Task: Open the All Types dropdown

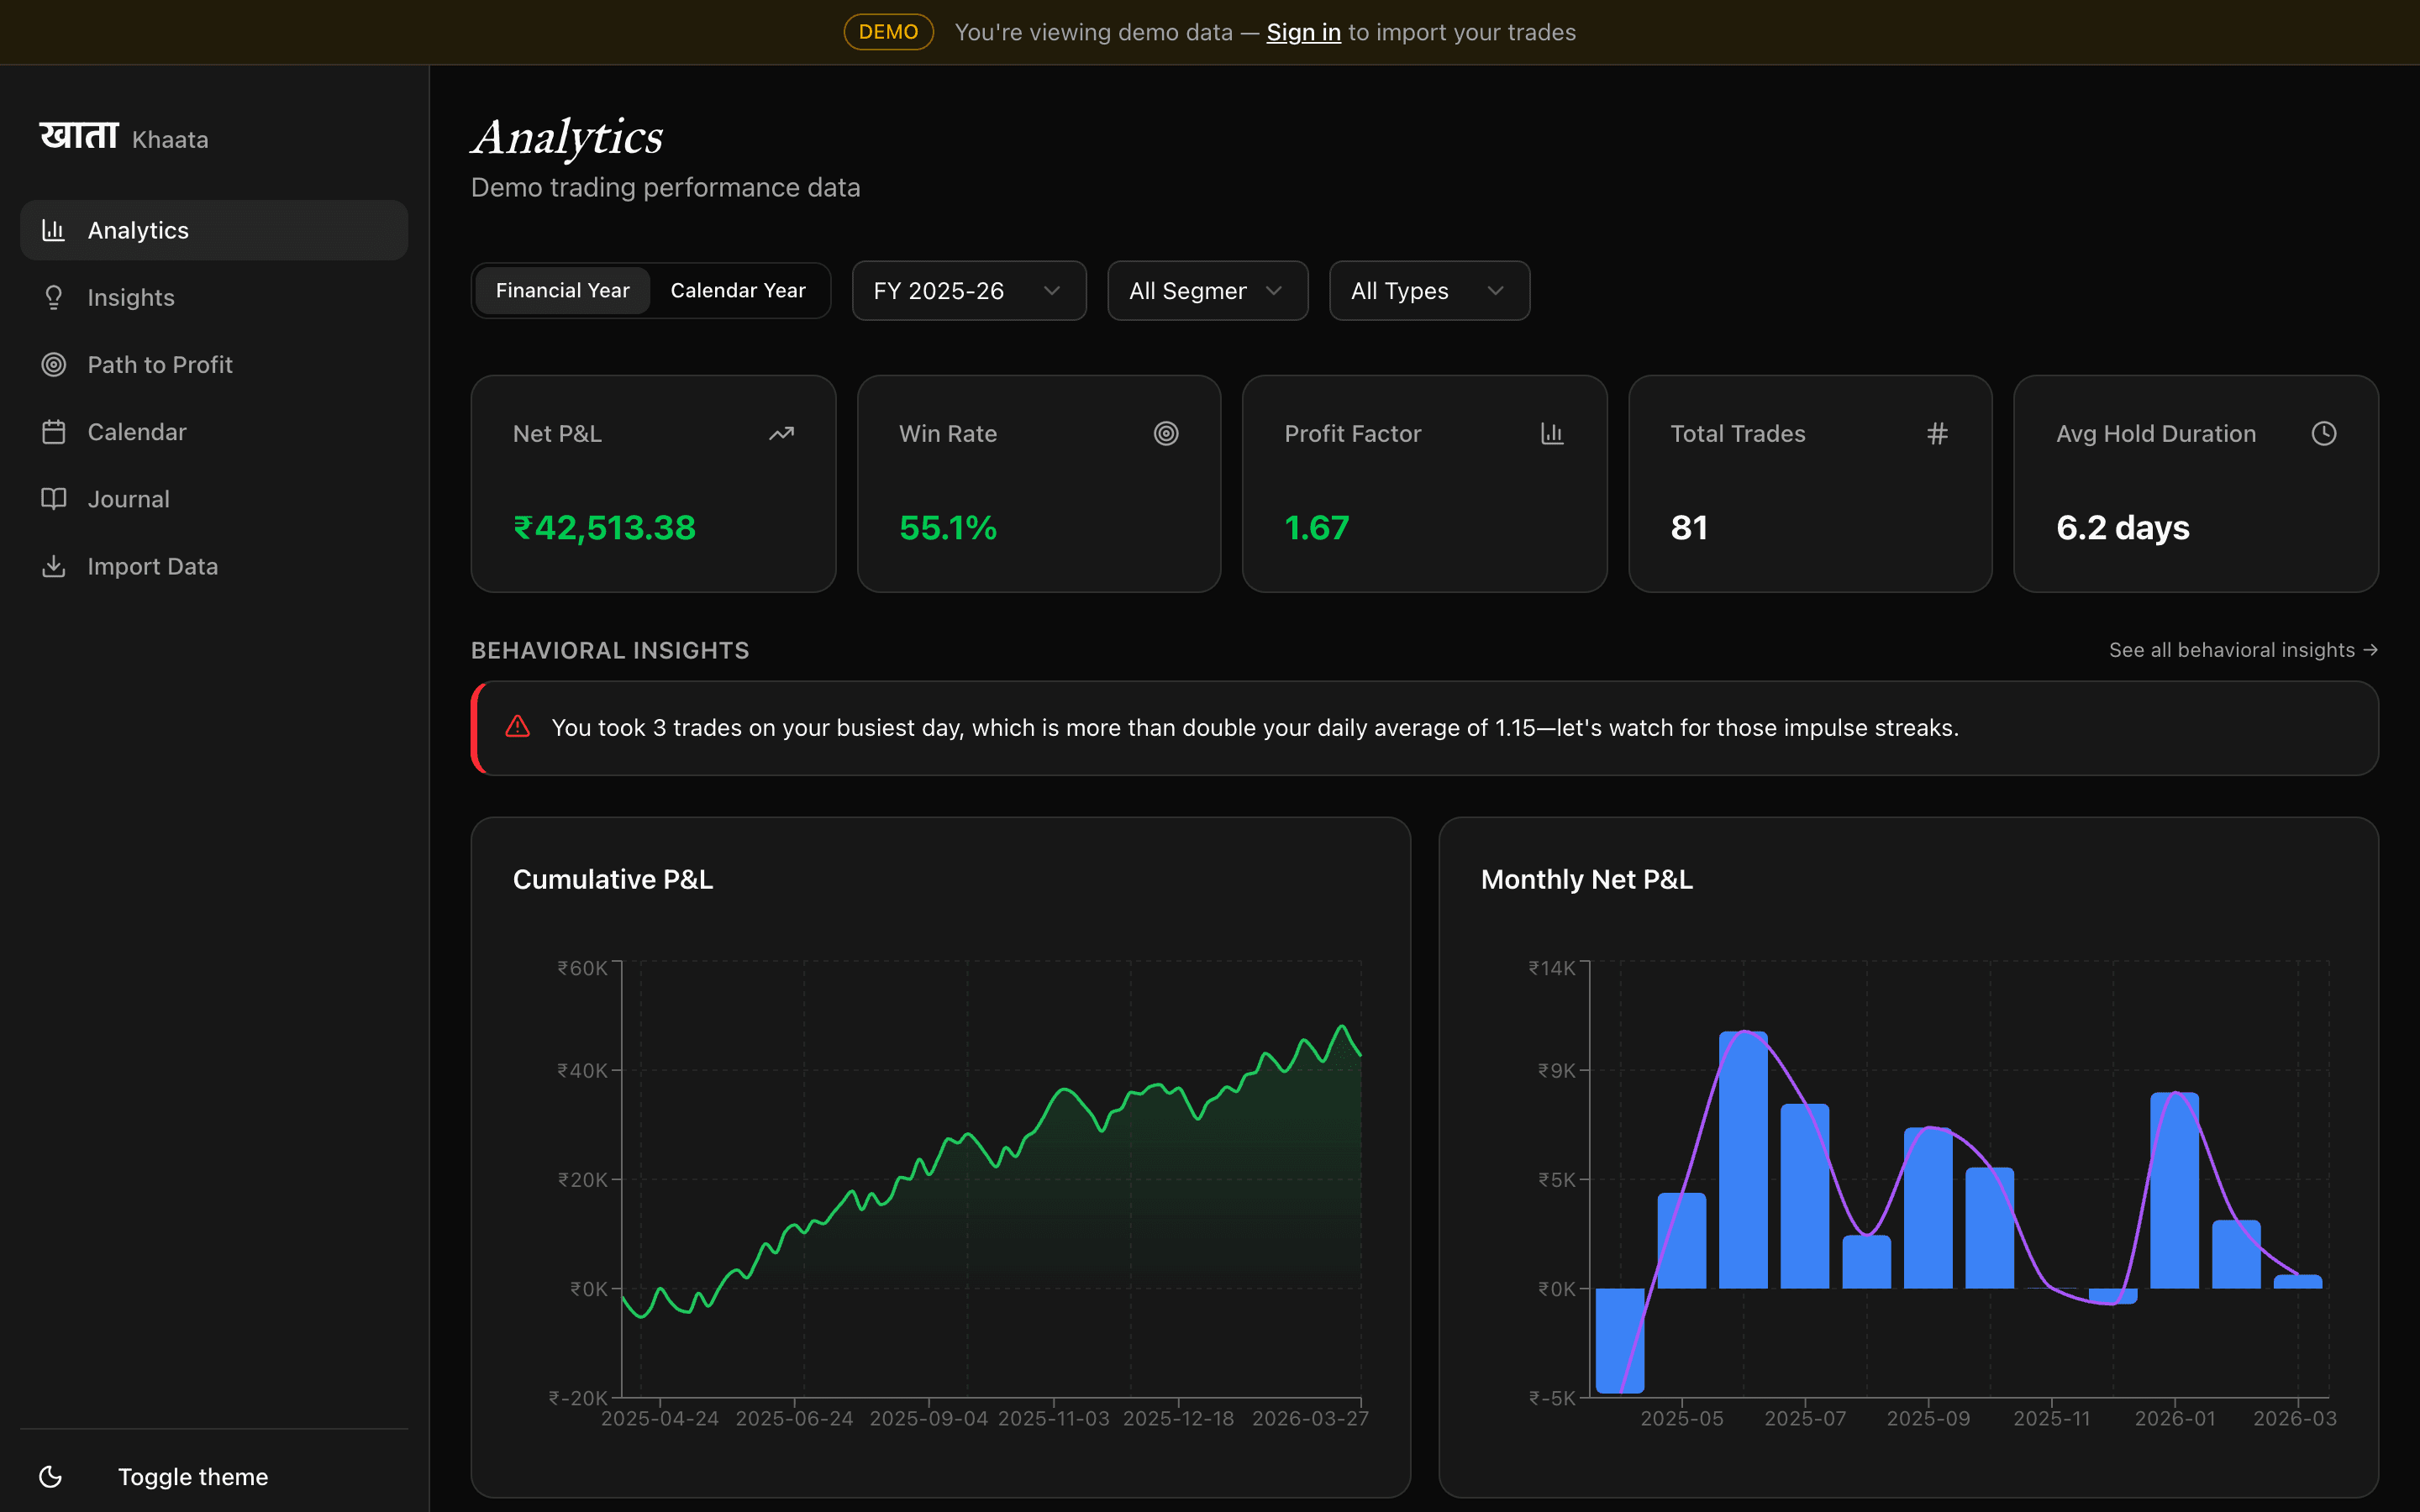Action: coord(1428,290)
